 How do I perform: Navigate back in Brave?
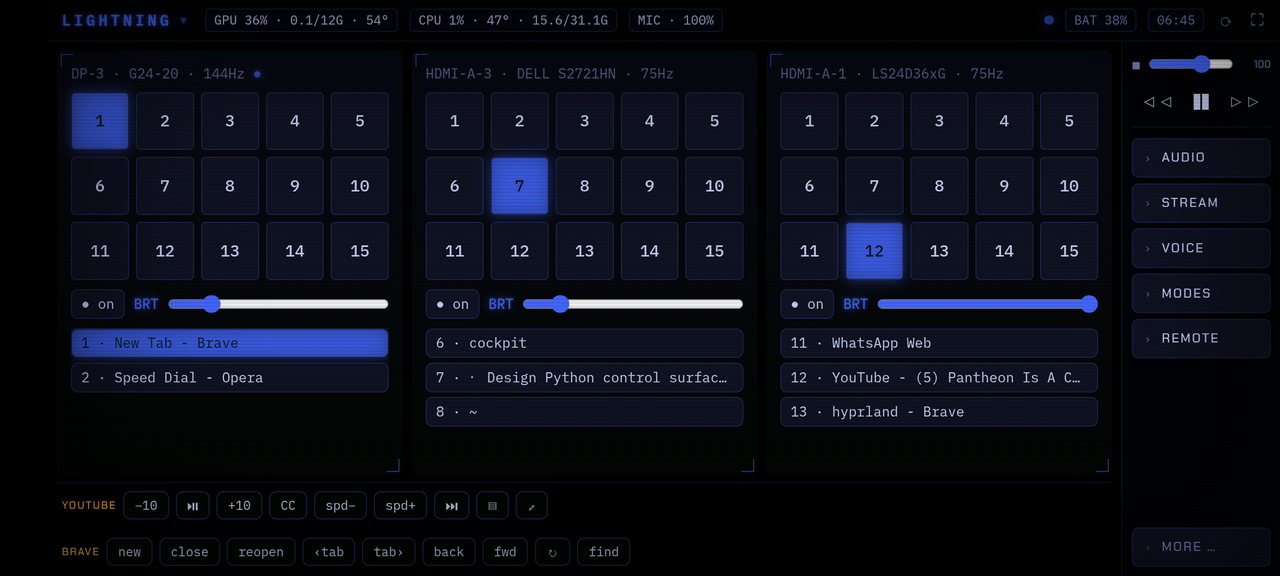tap(449, 552)
